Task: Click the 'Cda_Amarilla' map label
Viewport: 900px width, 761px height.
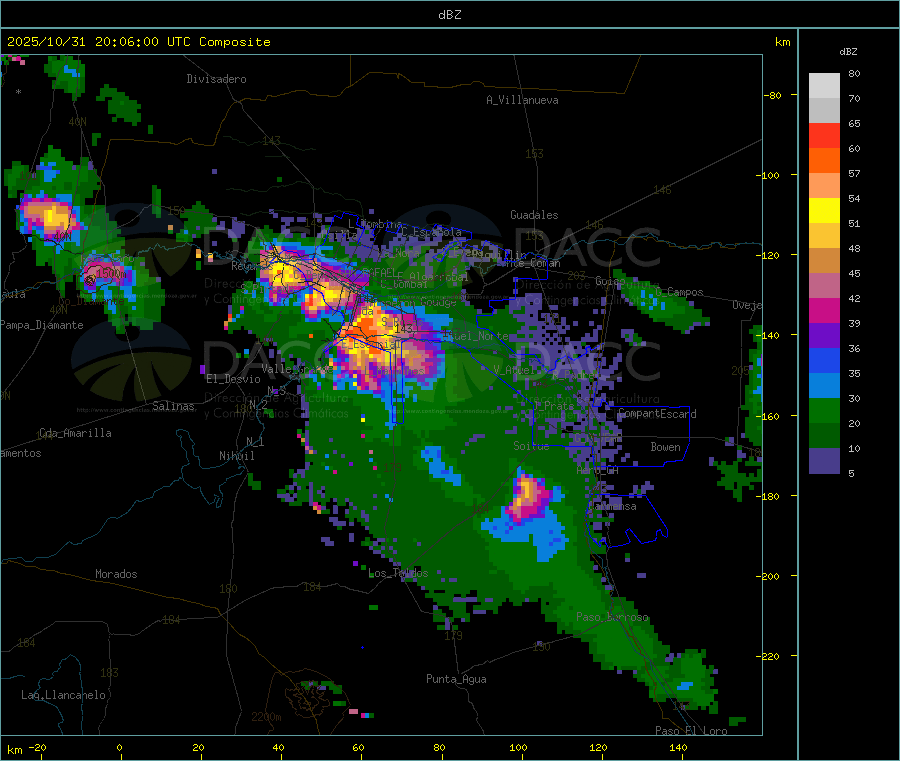Action: point(75,433)
